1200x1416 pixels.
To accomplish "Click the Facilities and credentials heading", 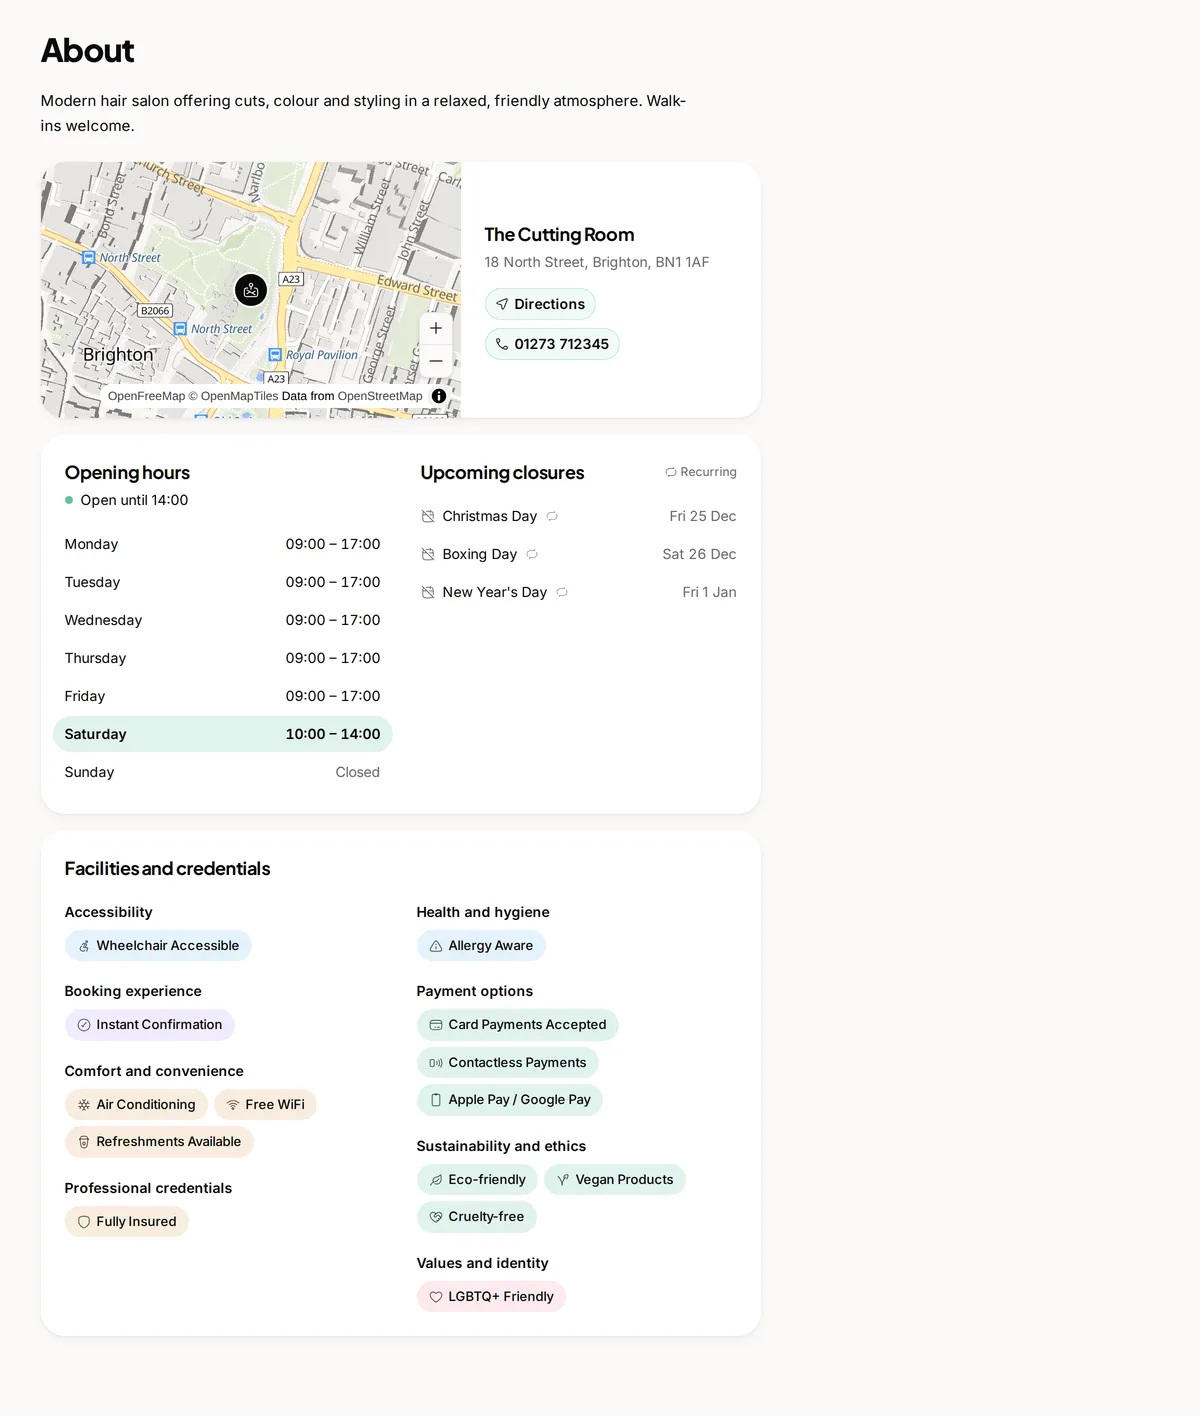I will click(168, 869).
